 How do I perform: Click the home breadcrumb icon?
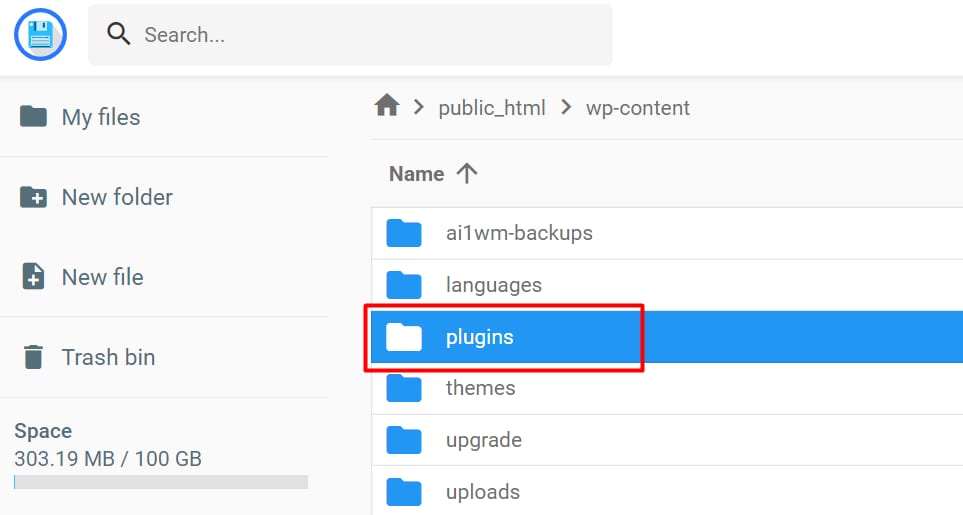(387, 106)
